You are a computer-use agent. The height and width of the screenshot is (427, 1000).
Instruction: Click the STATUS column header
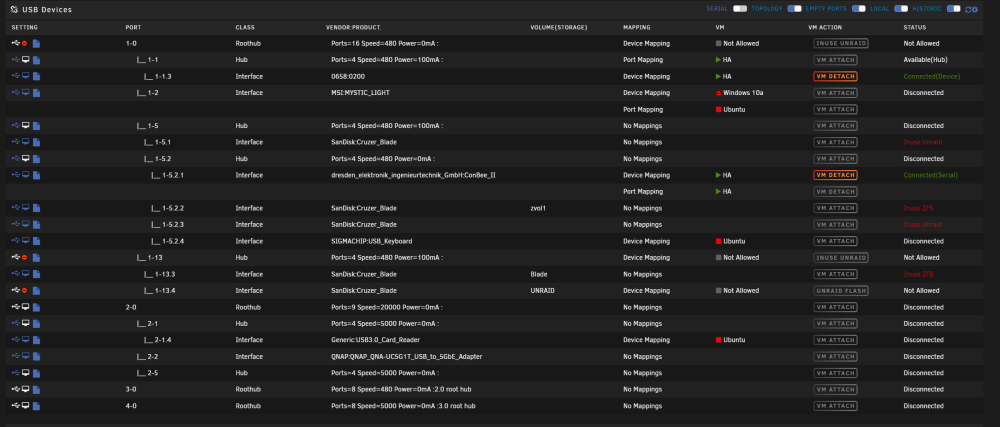915,27
